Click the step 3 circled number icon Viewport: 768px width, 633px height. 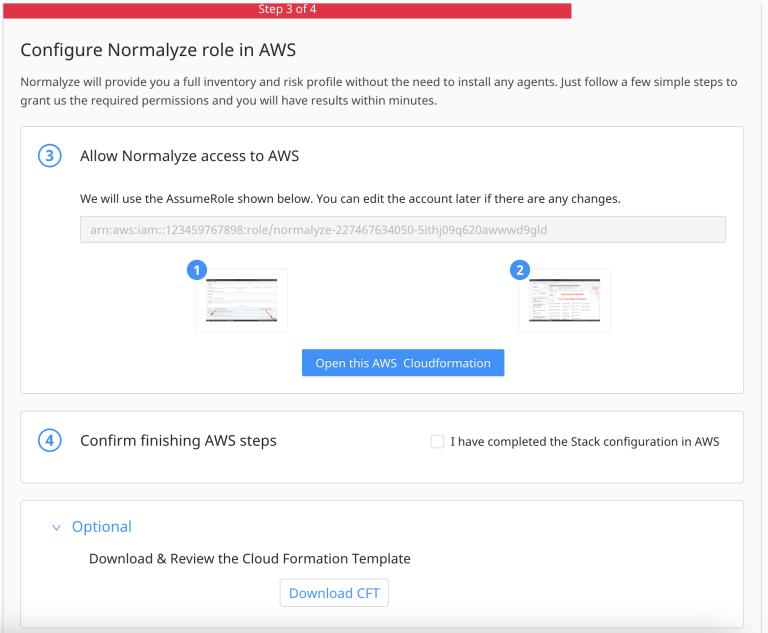point(50,156)
